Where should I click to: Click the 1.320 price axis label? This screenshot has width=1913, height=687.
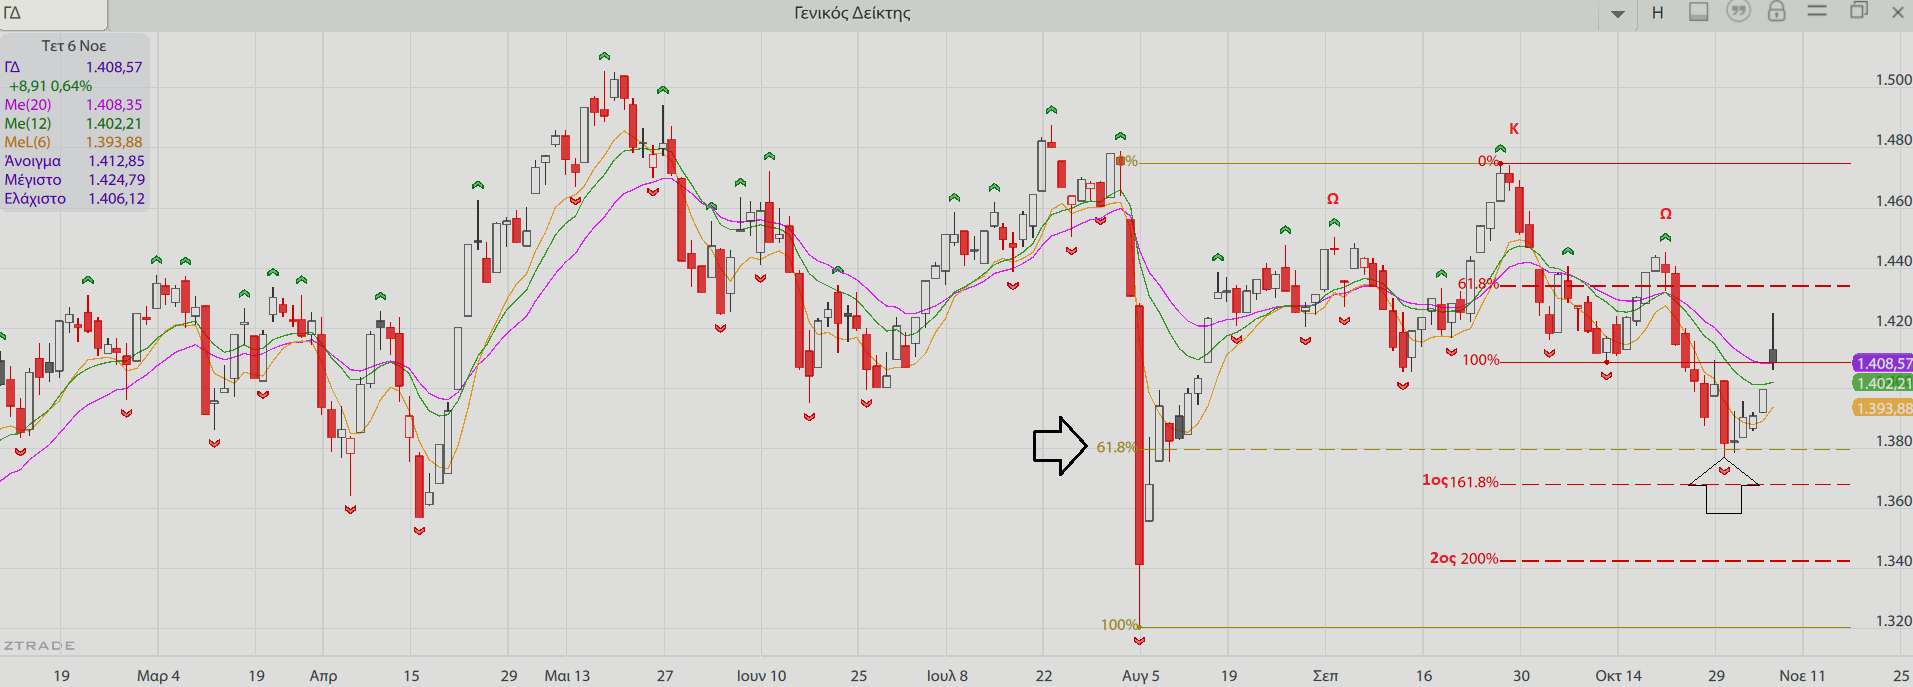pyautogui.click(x=1894, y=621)
